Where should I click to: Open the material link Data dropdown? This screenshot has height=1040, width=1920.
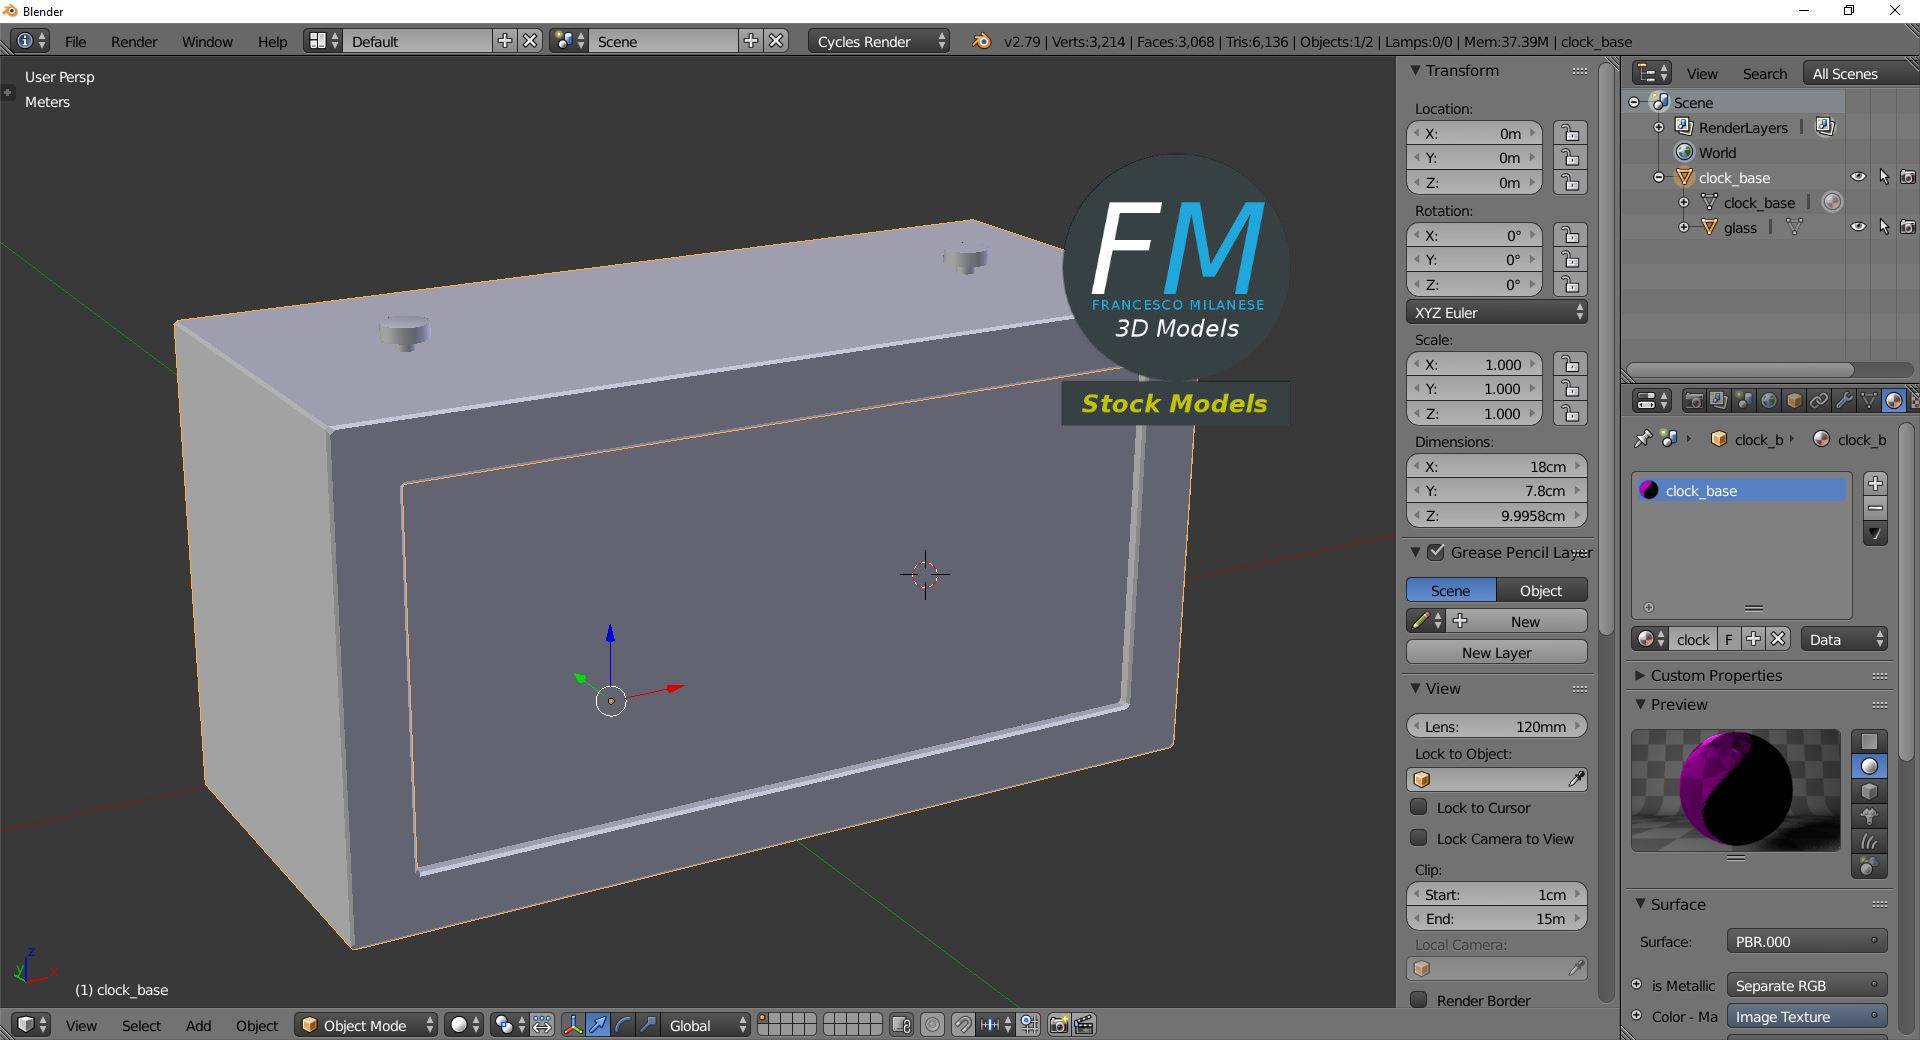[x=1844, y=639]
